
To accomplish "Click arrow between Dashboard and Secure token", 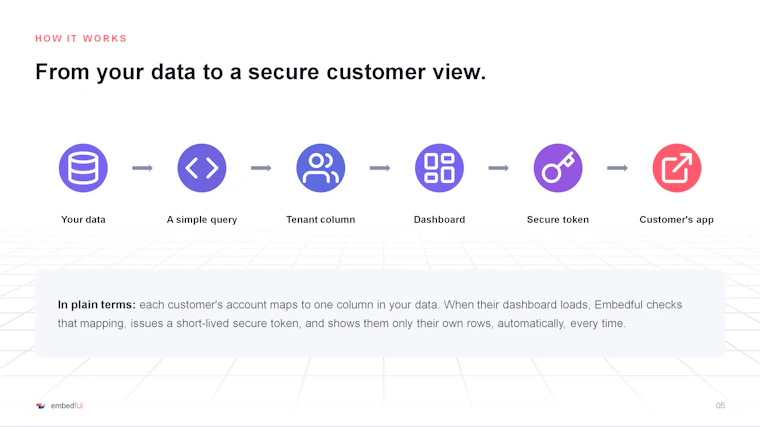I will pyautogui.click(x=499, y=168).
